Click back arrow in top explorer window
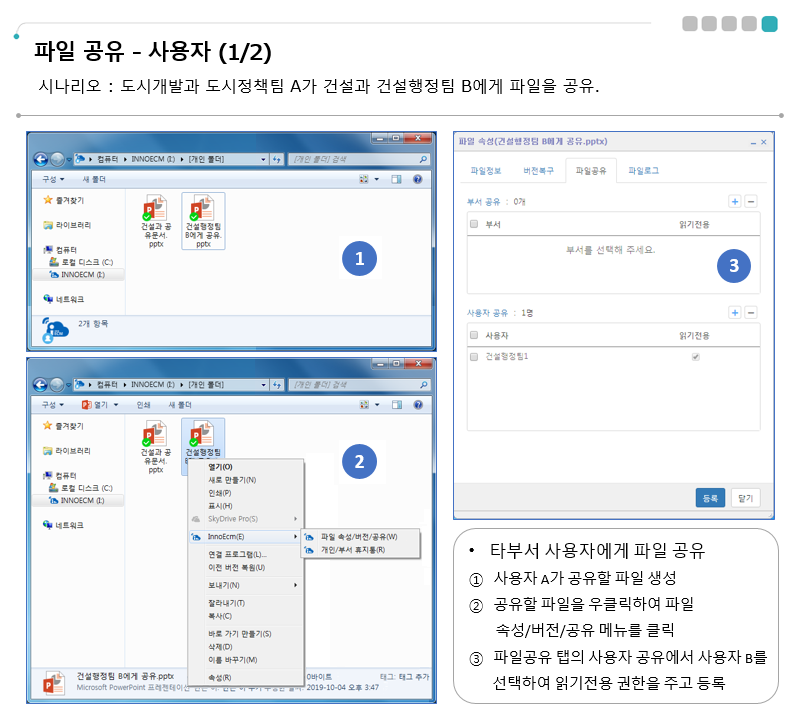Viewport: 800px width, 715px height. tap(42, 159)
